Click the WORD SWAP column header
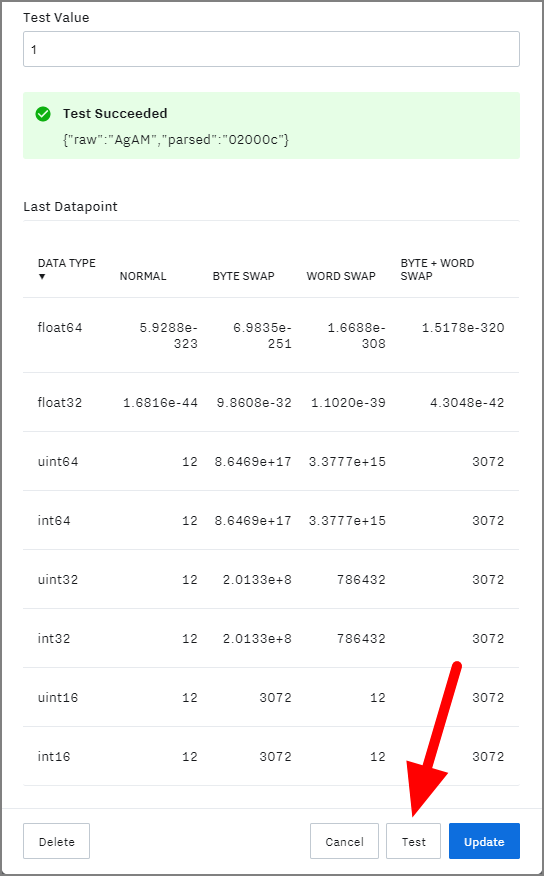The height and width of the screenshot is (876, 544). click(x=341, y=276)
